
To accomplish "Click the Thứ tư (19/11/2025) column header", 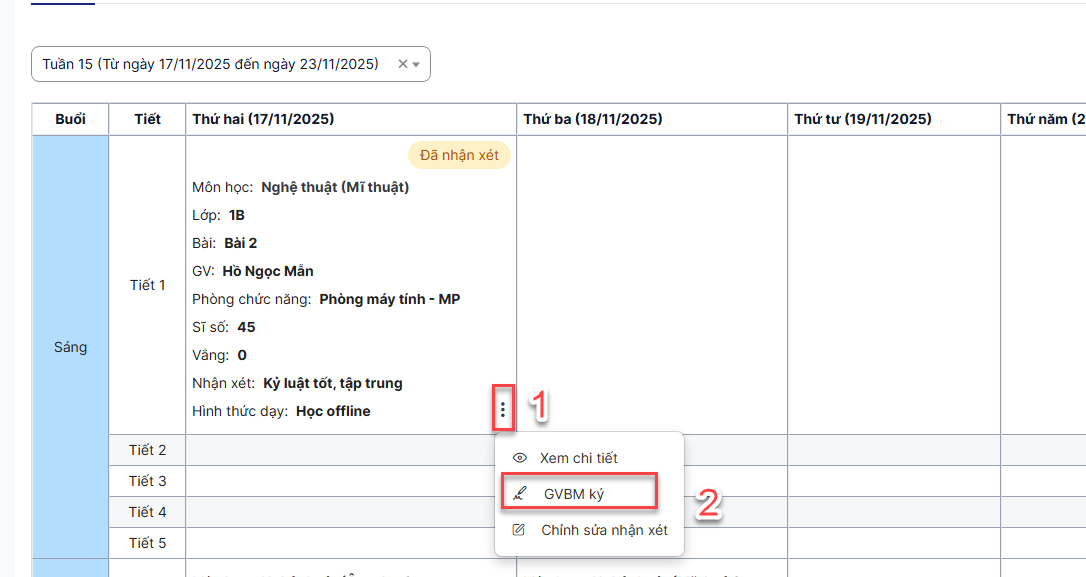I will [863, 119].
